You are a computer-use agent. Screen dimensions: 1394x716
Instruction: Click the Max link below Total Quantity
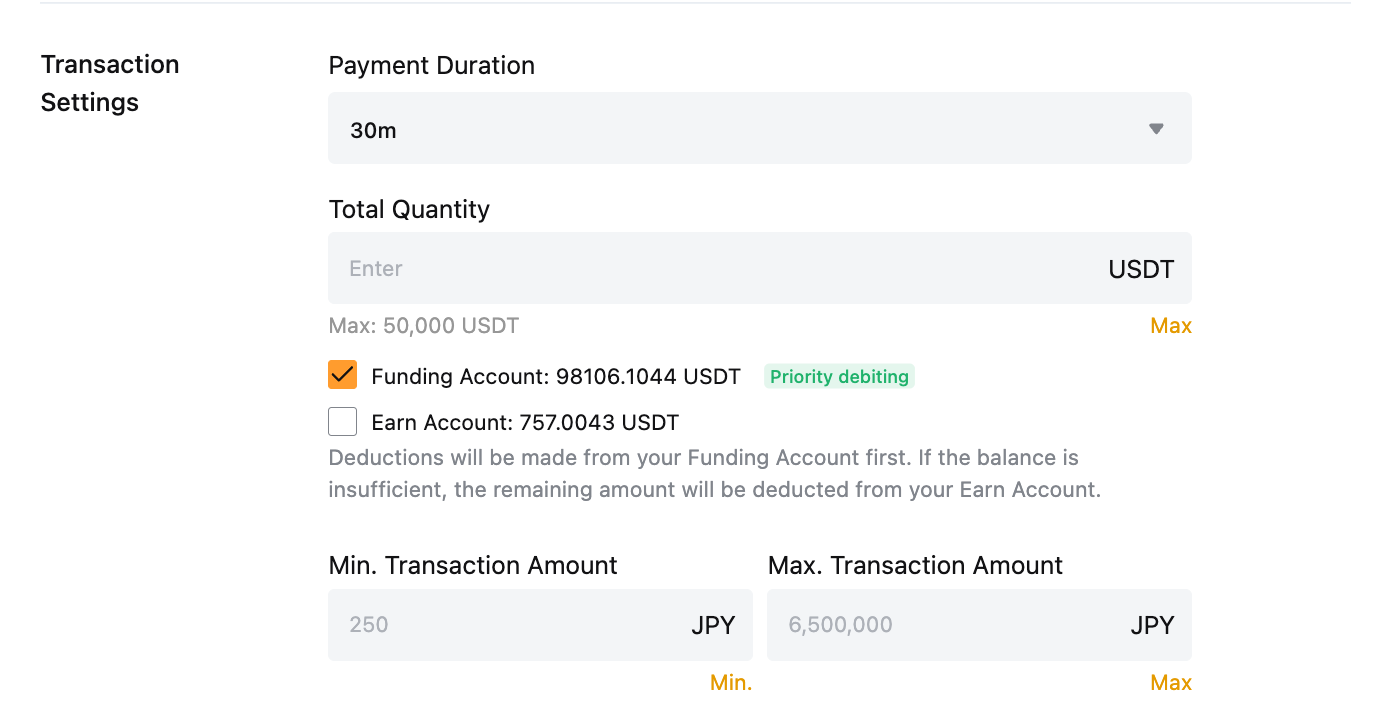point(1170,326)
